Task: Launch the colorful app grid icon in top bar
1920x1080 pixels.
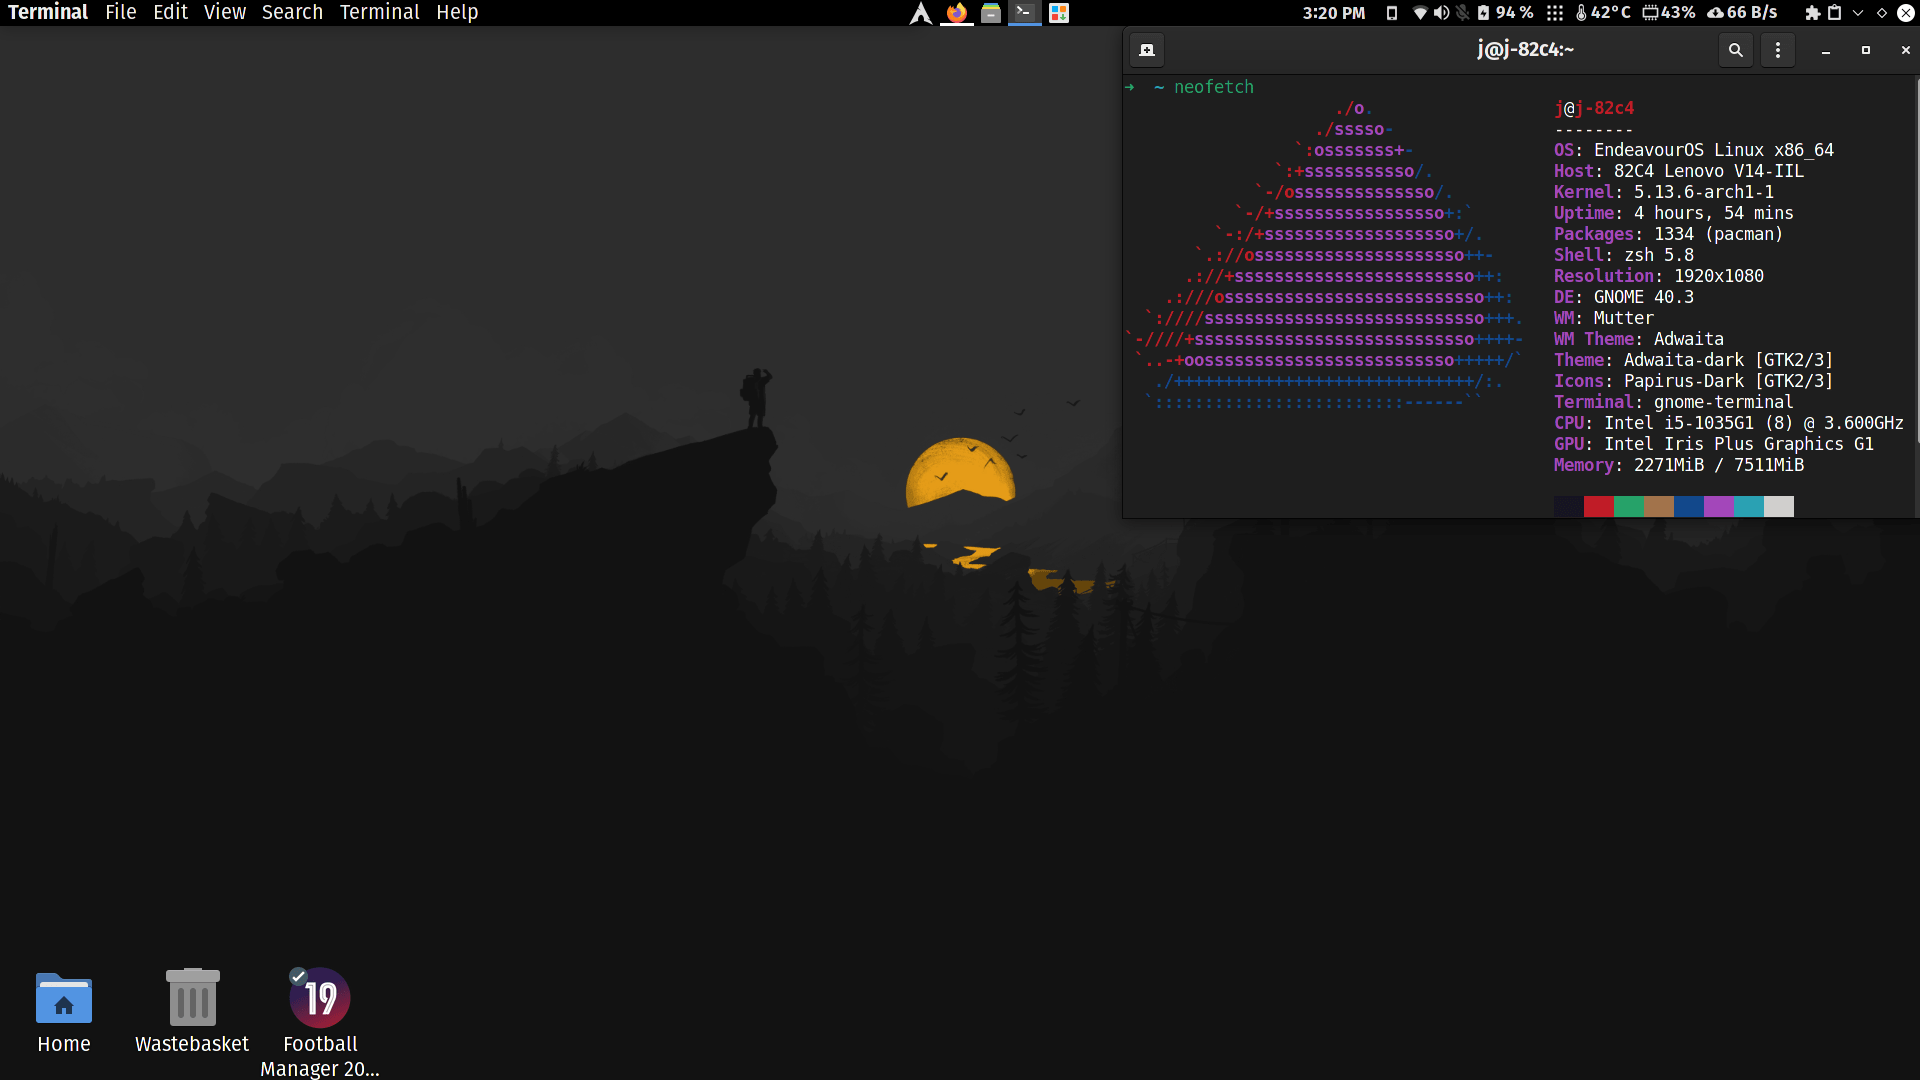Action: [x=1058, y=13]
